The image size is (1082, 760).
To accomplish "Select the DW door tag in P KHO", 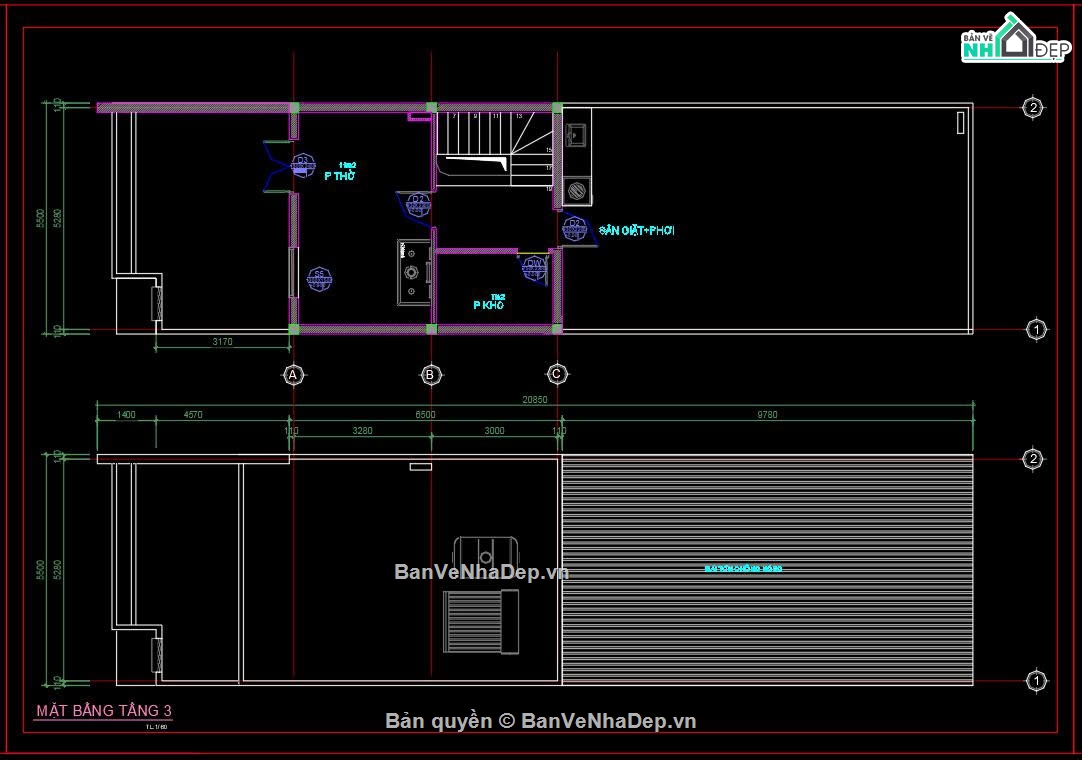I will tap(535, 268).
